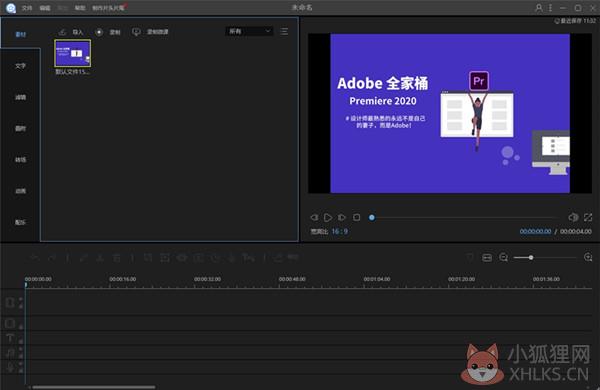Screen dimensions: 600x390
Task: Click the total duration 00:00:04.00
Action: (576, 232)
